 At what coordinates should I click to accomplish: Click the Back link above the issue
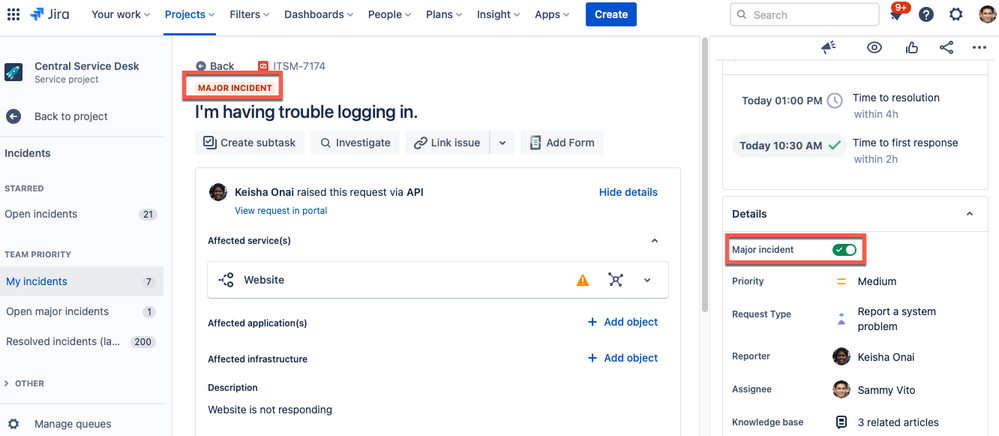click(x=215, y=66)
